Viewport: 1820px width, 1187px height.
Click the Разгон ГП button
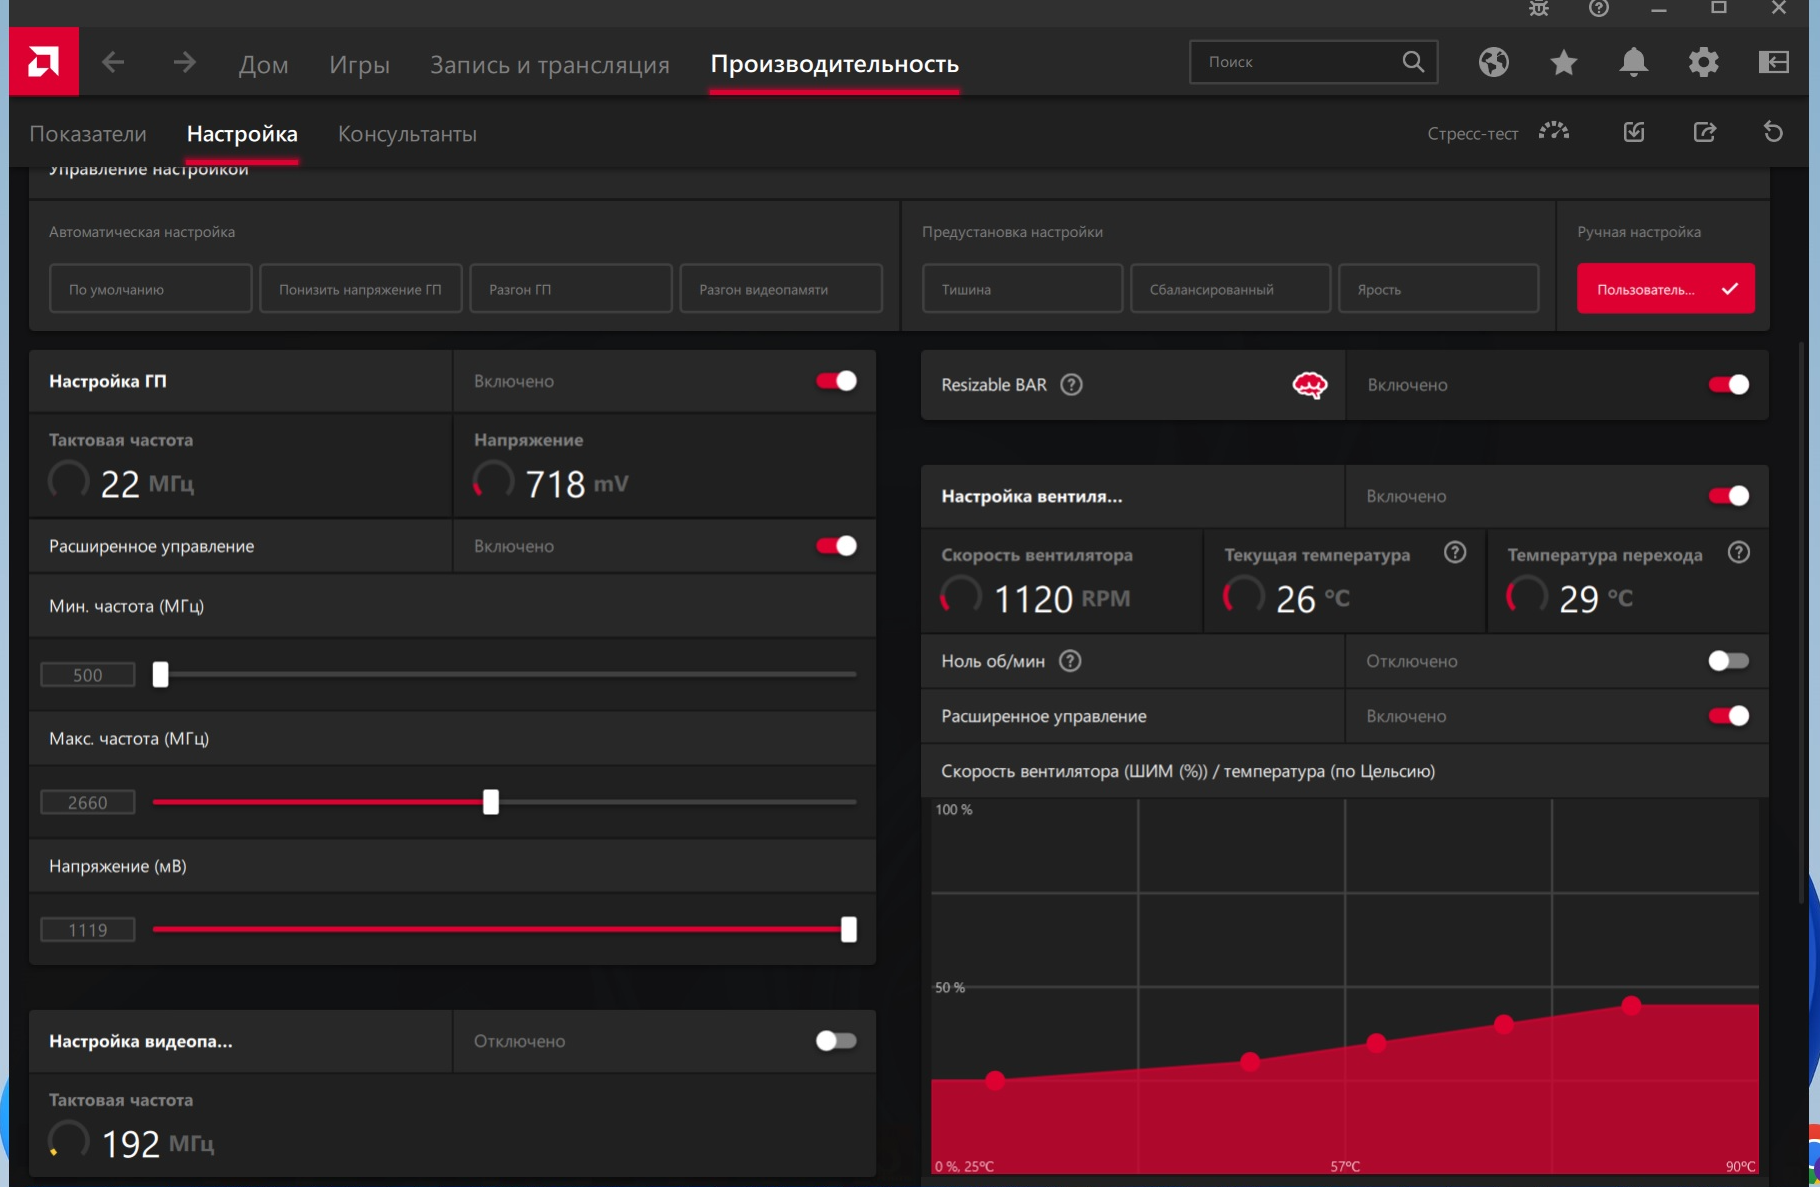571,289
